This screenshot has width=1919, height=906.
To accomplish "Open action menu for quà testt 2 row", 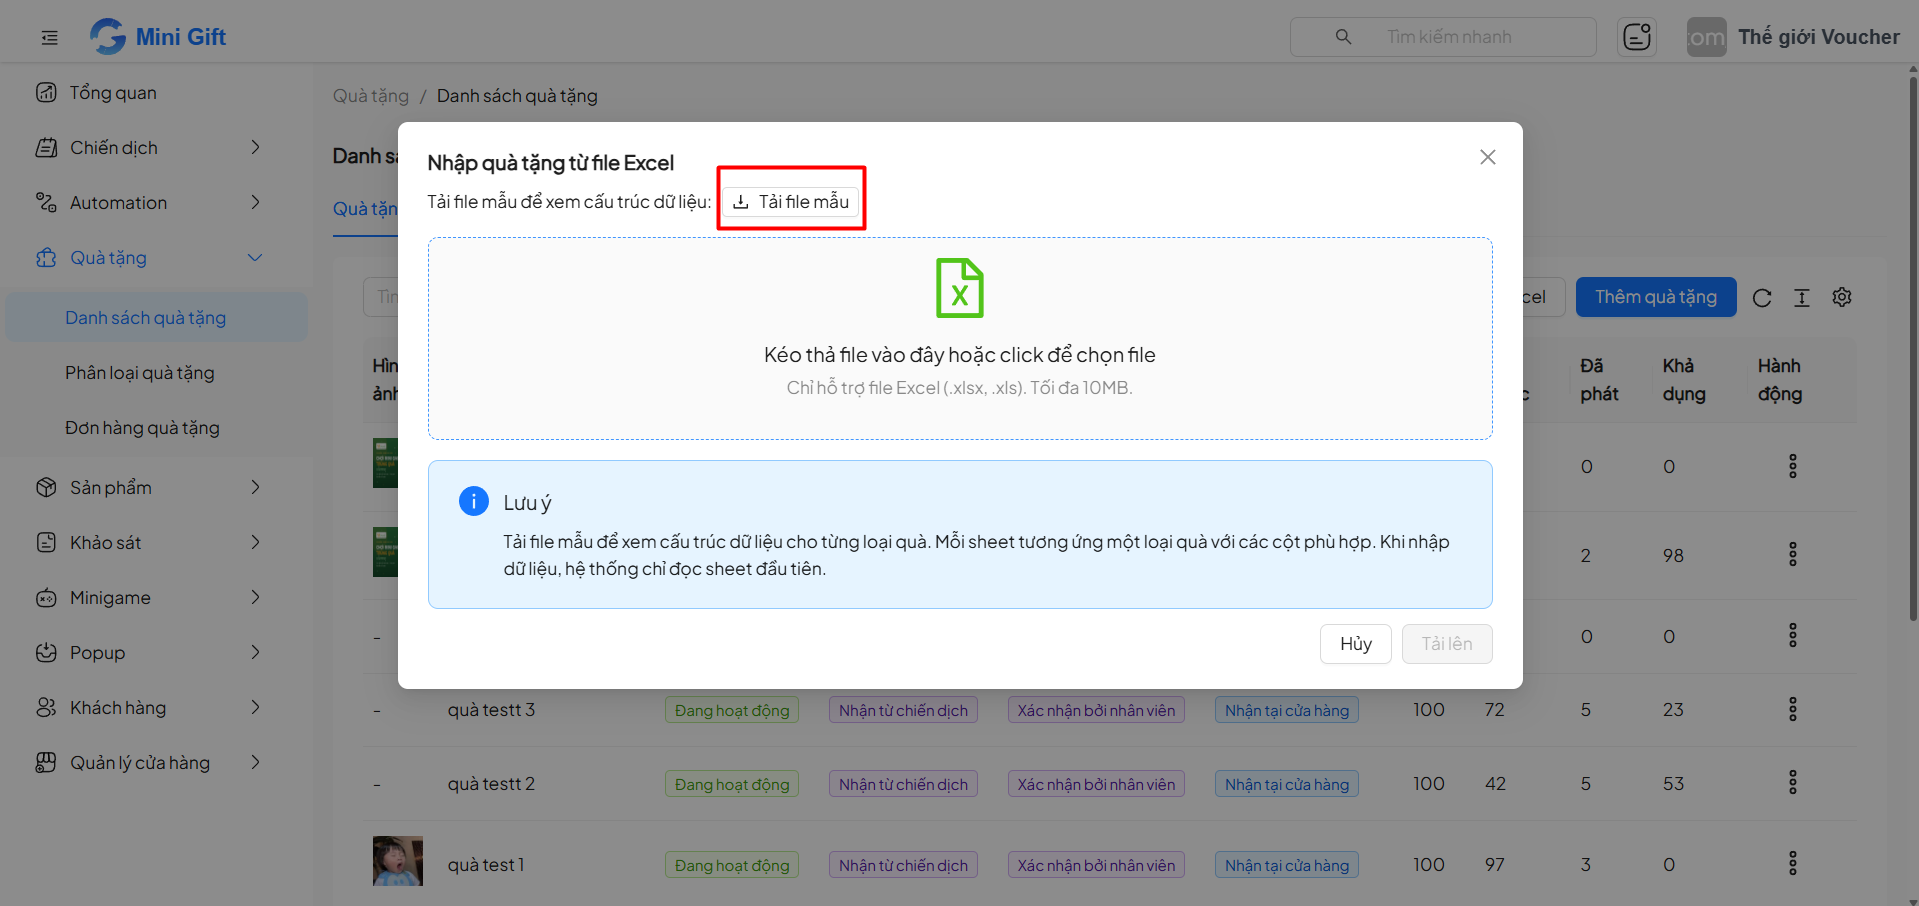I will (1793, 782).
